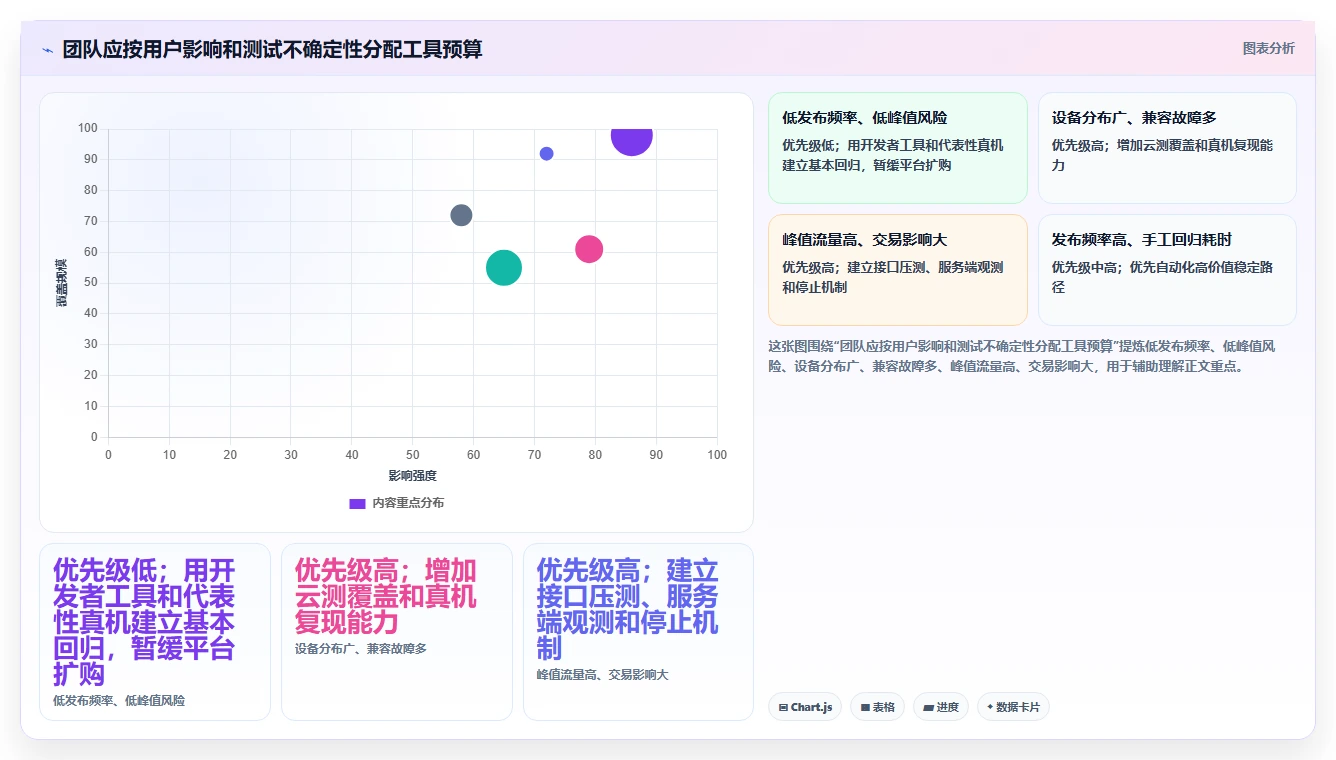Click the 内容重点分布 legend text

pos(408,503)
